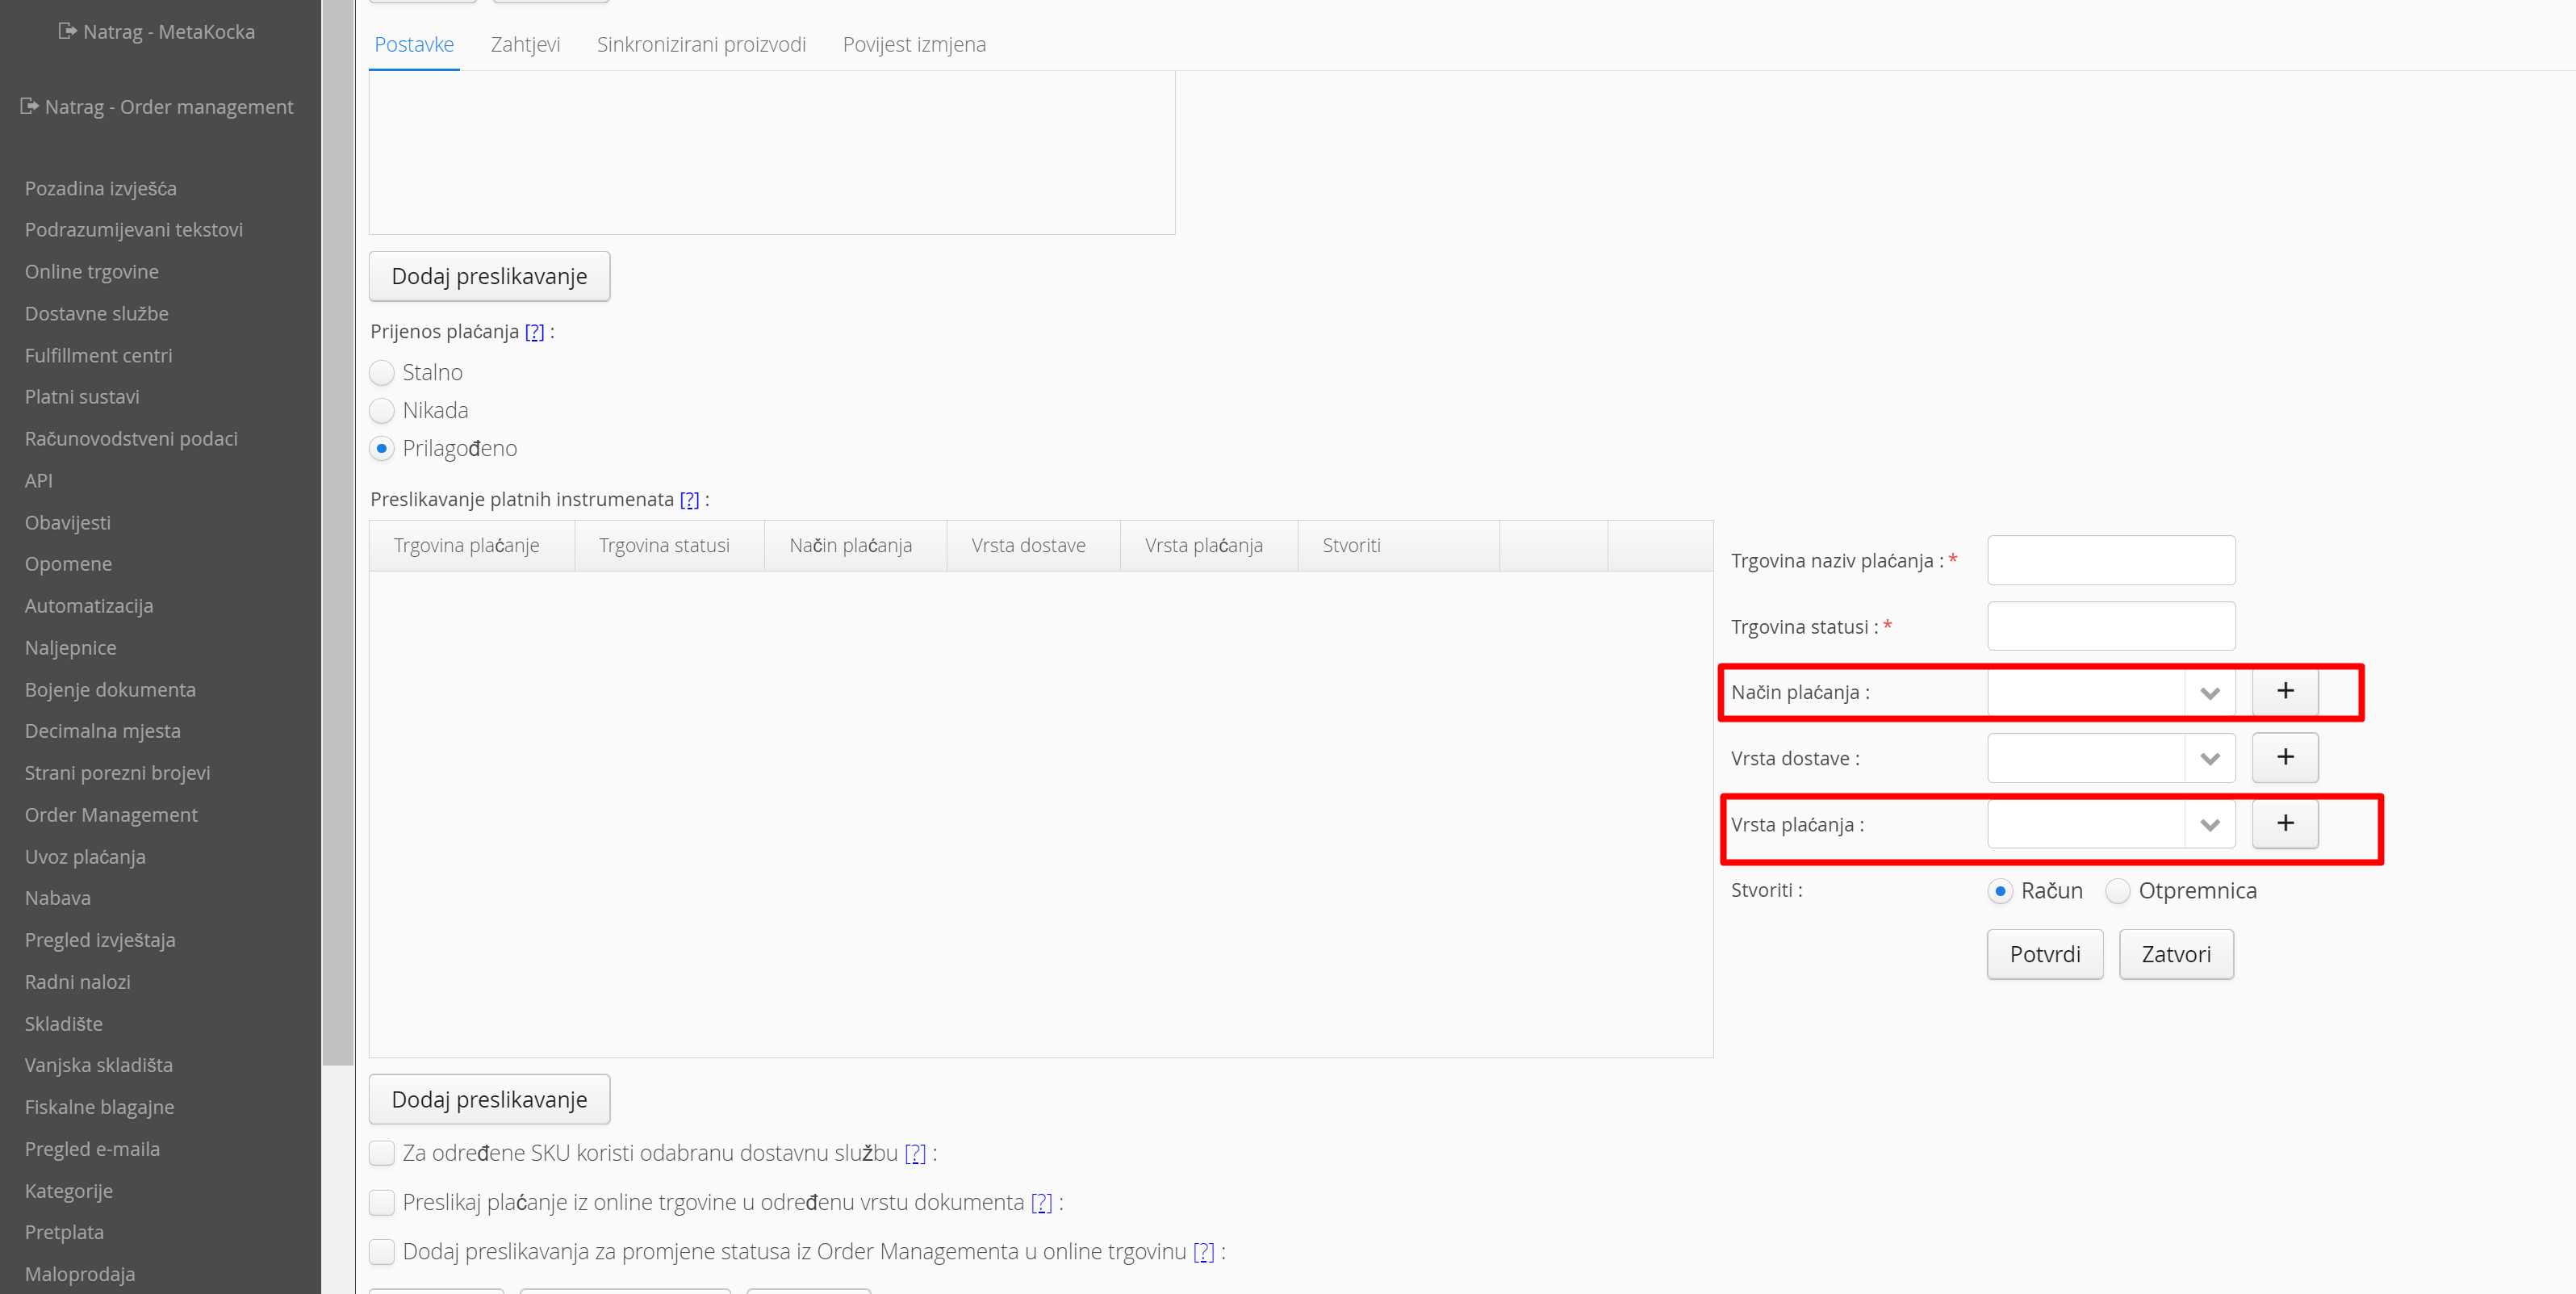The image size is (2576, 1294).
Task: Open help link beside Preslikavanje platnih instrumenata
Action: click(x=689, y=500)
